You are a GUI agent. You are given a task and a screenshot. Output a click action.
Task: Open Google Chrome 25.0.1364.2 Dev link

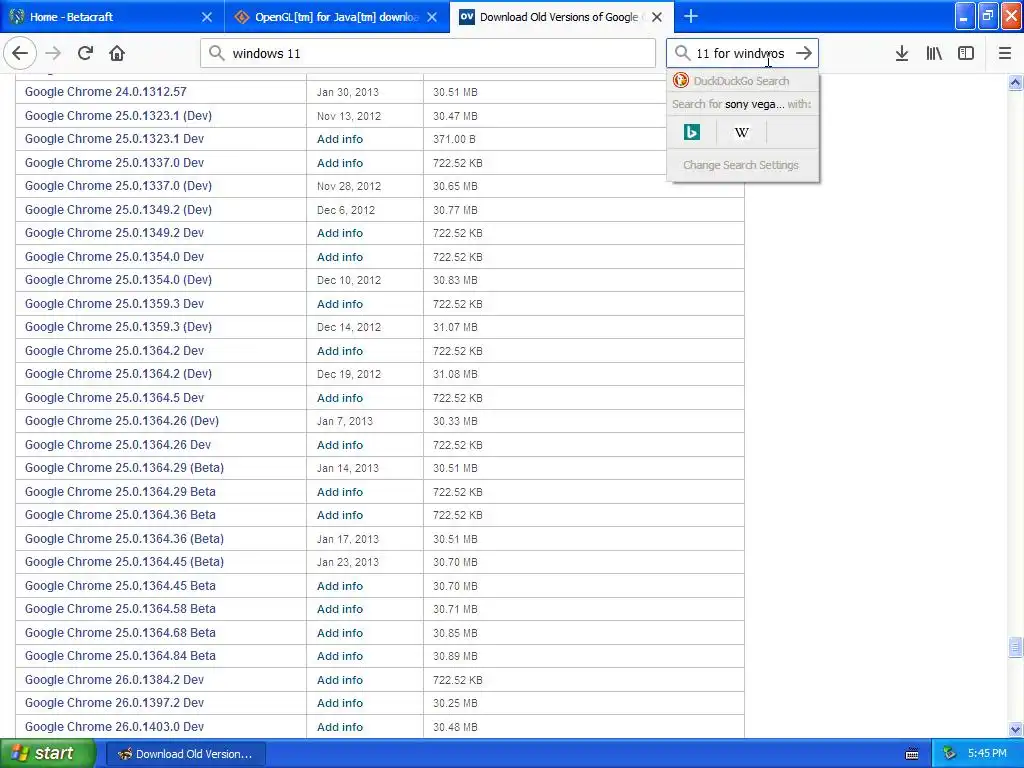click(x=114, y=351)
